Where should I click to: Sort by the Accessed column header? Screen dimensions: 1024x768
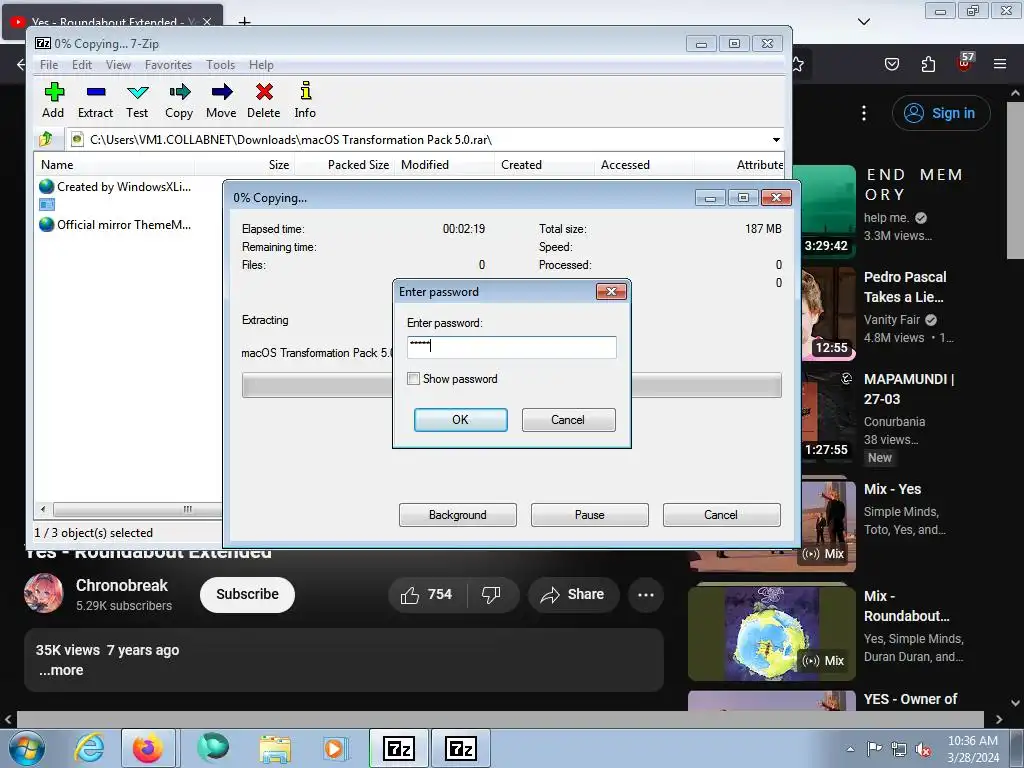point(625,165)
